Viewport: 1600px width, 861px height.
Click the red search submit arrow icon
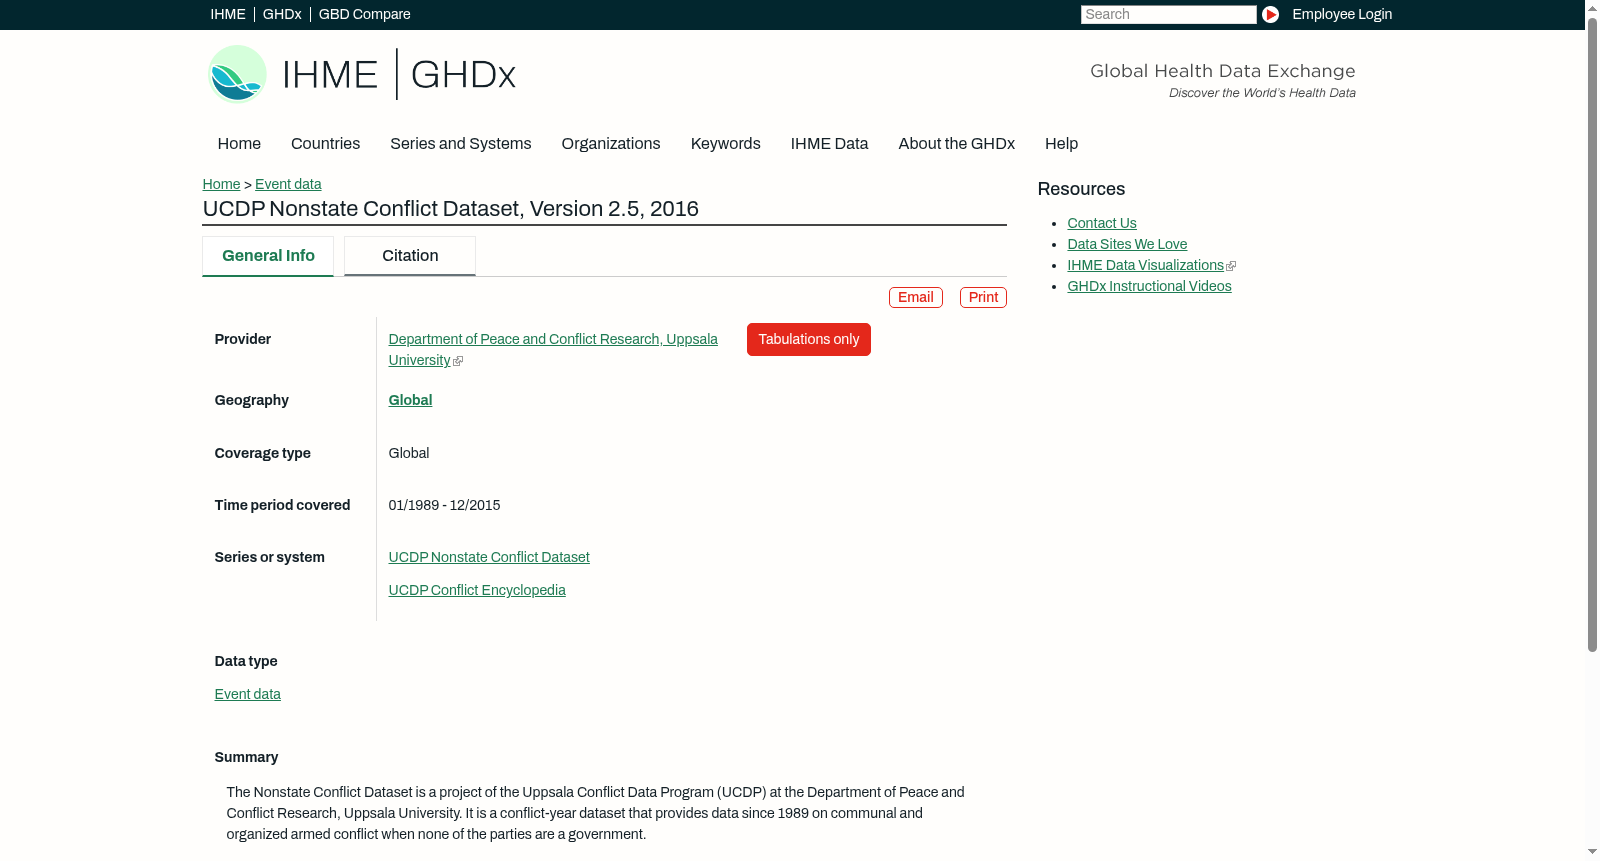1270,14
